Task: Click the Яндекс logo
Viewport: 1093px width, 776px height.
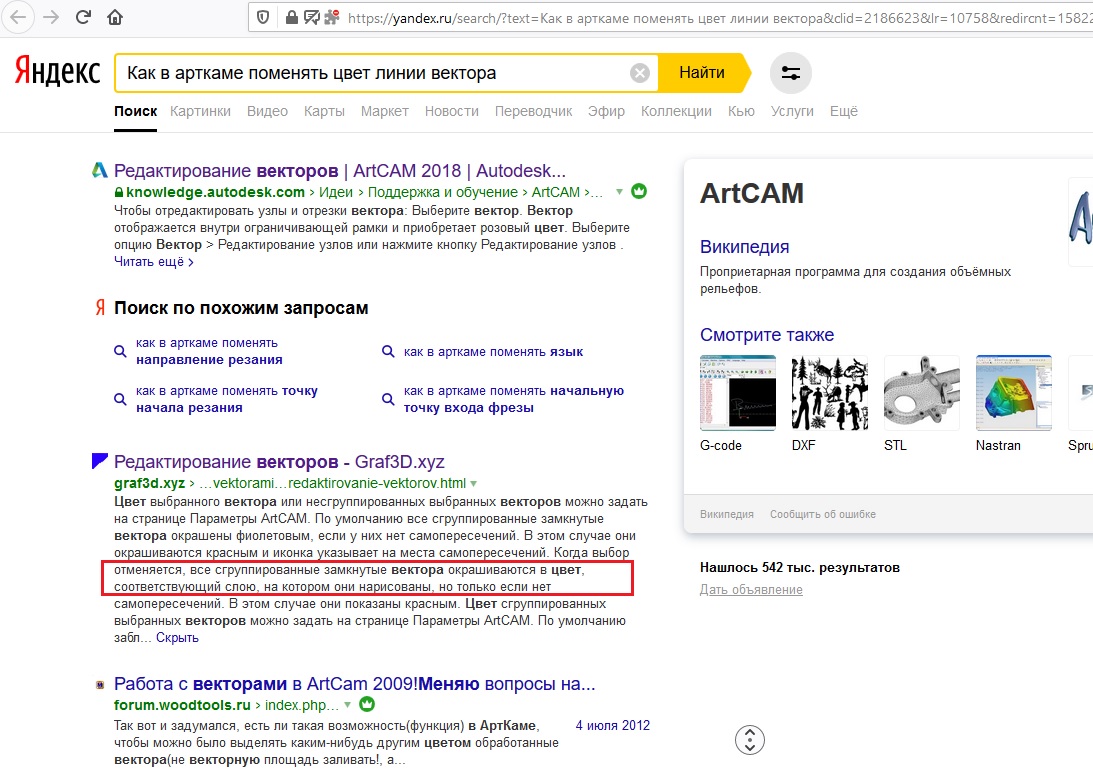Action: pos(58,72)
